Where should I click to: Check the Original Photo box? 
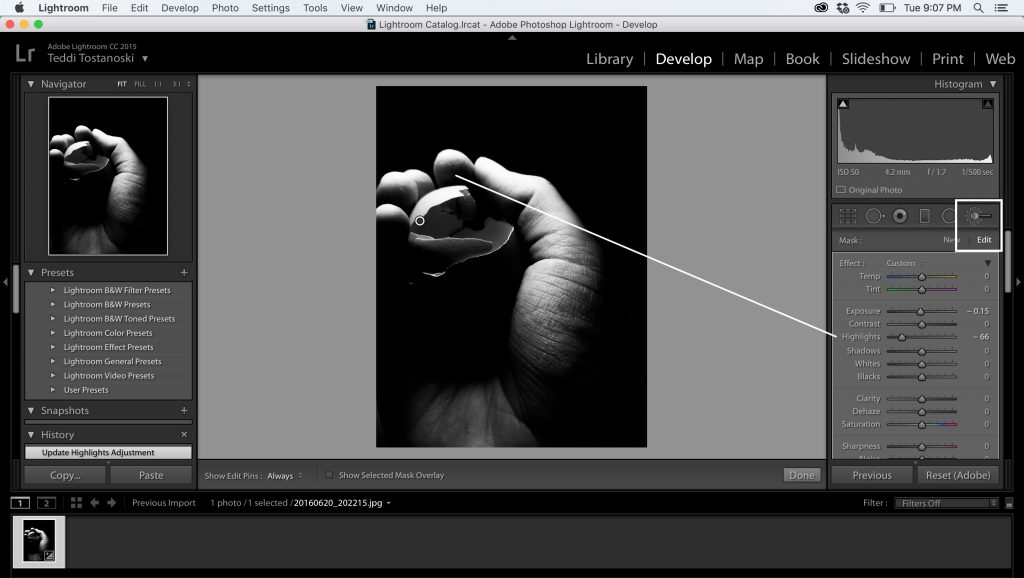tap(841, 190)
